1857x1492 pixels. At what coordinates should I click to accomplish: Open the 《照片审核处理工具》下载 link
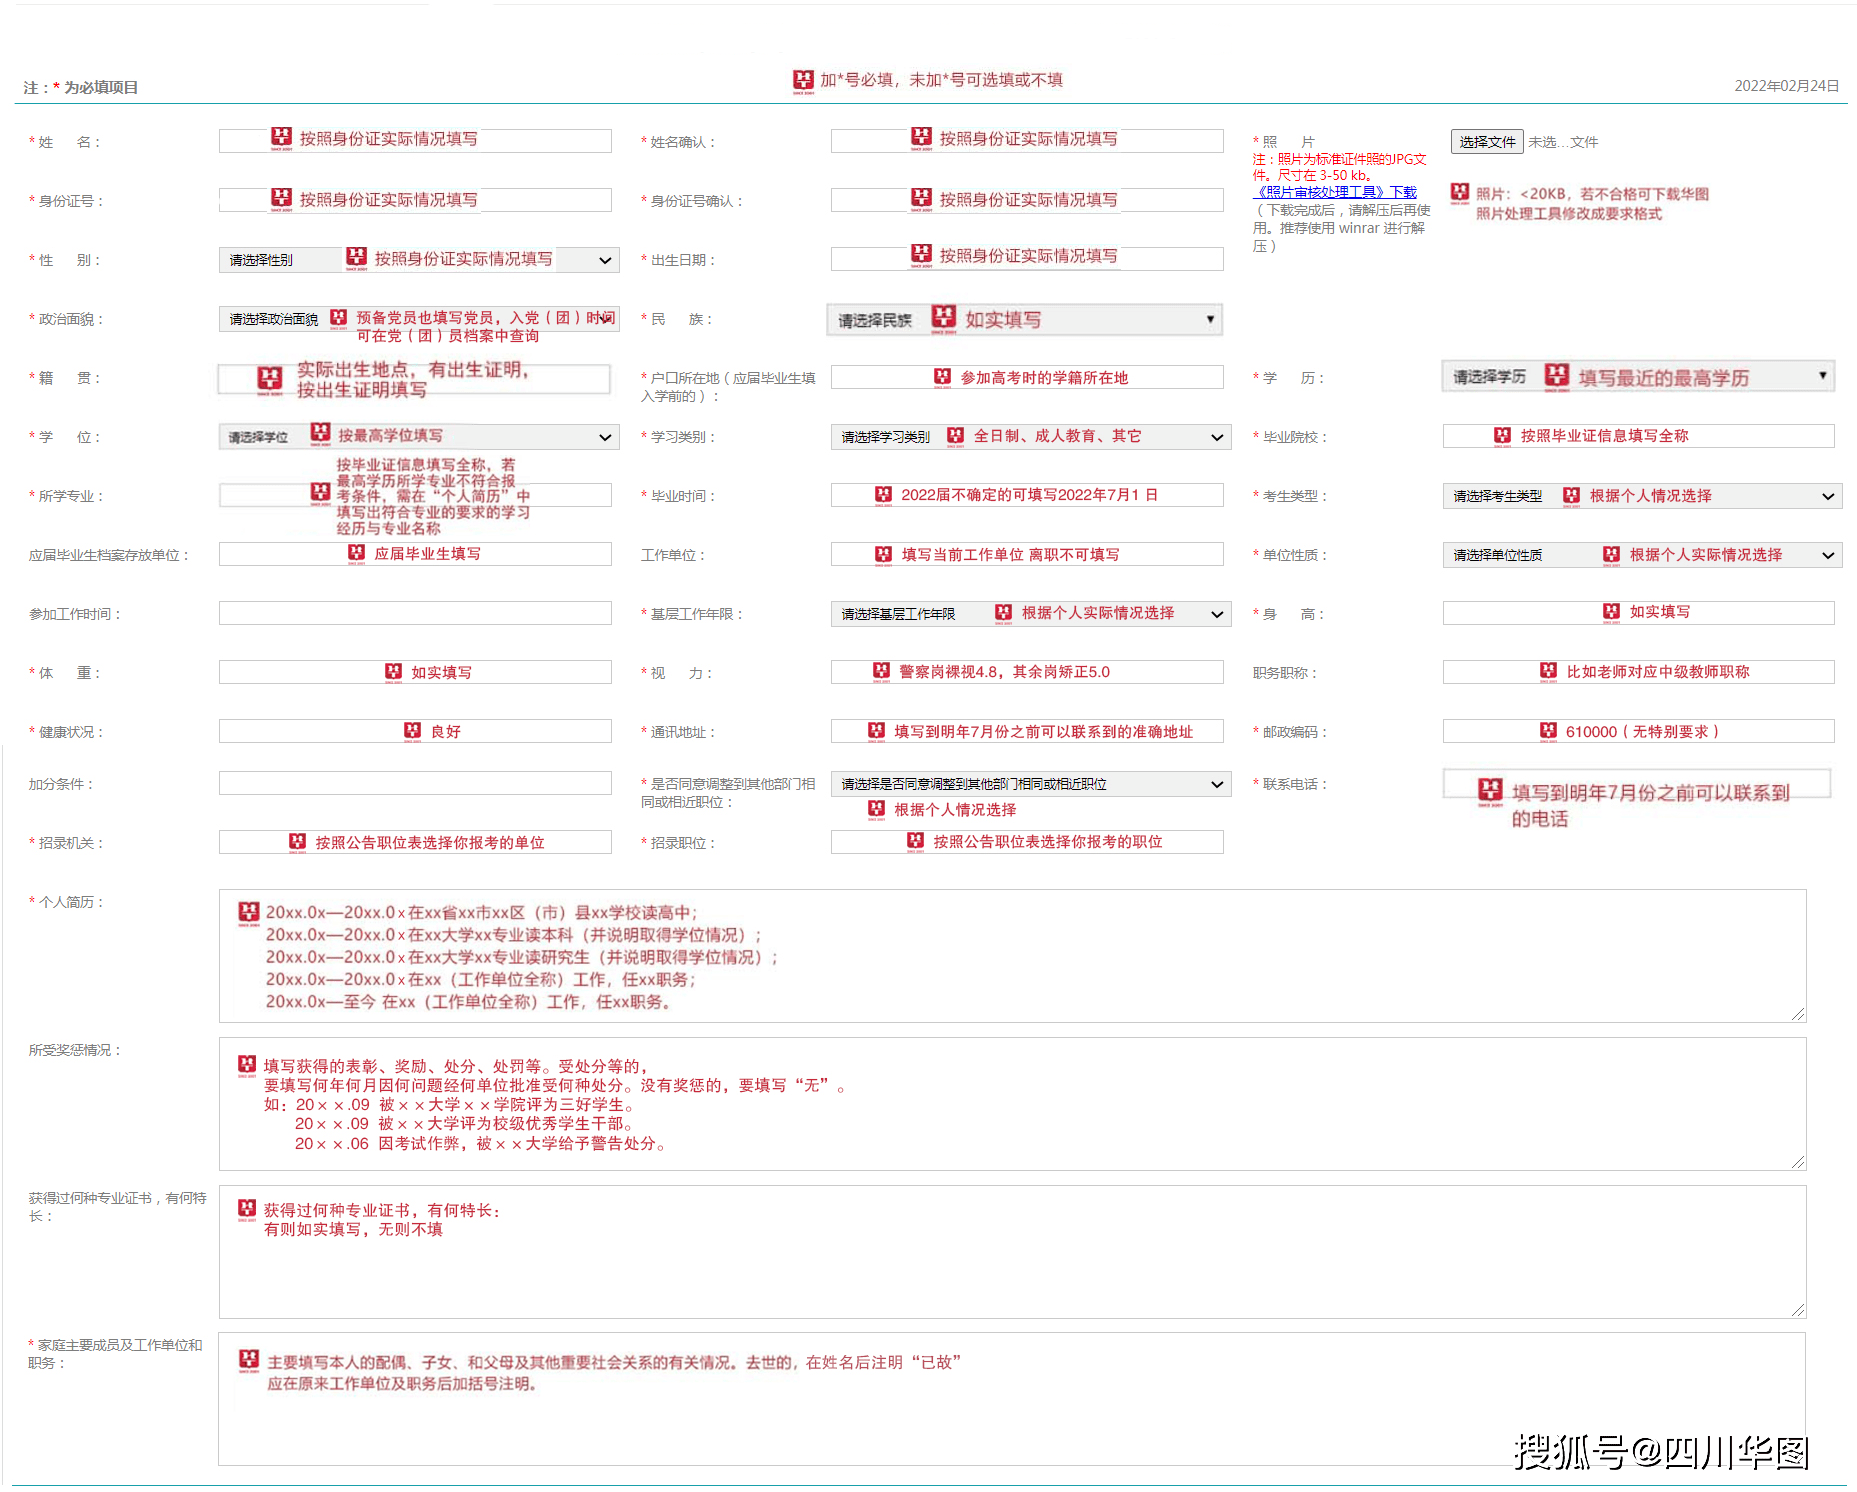(1334, 192)
